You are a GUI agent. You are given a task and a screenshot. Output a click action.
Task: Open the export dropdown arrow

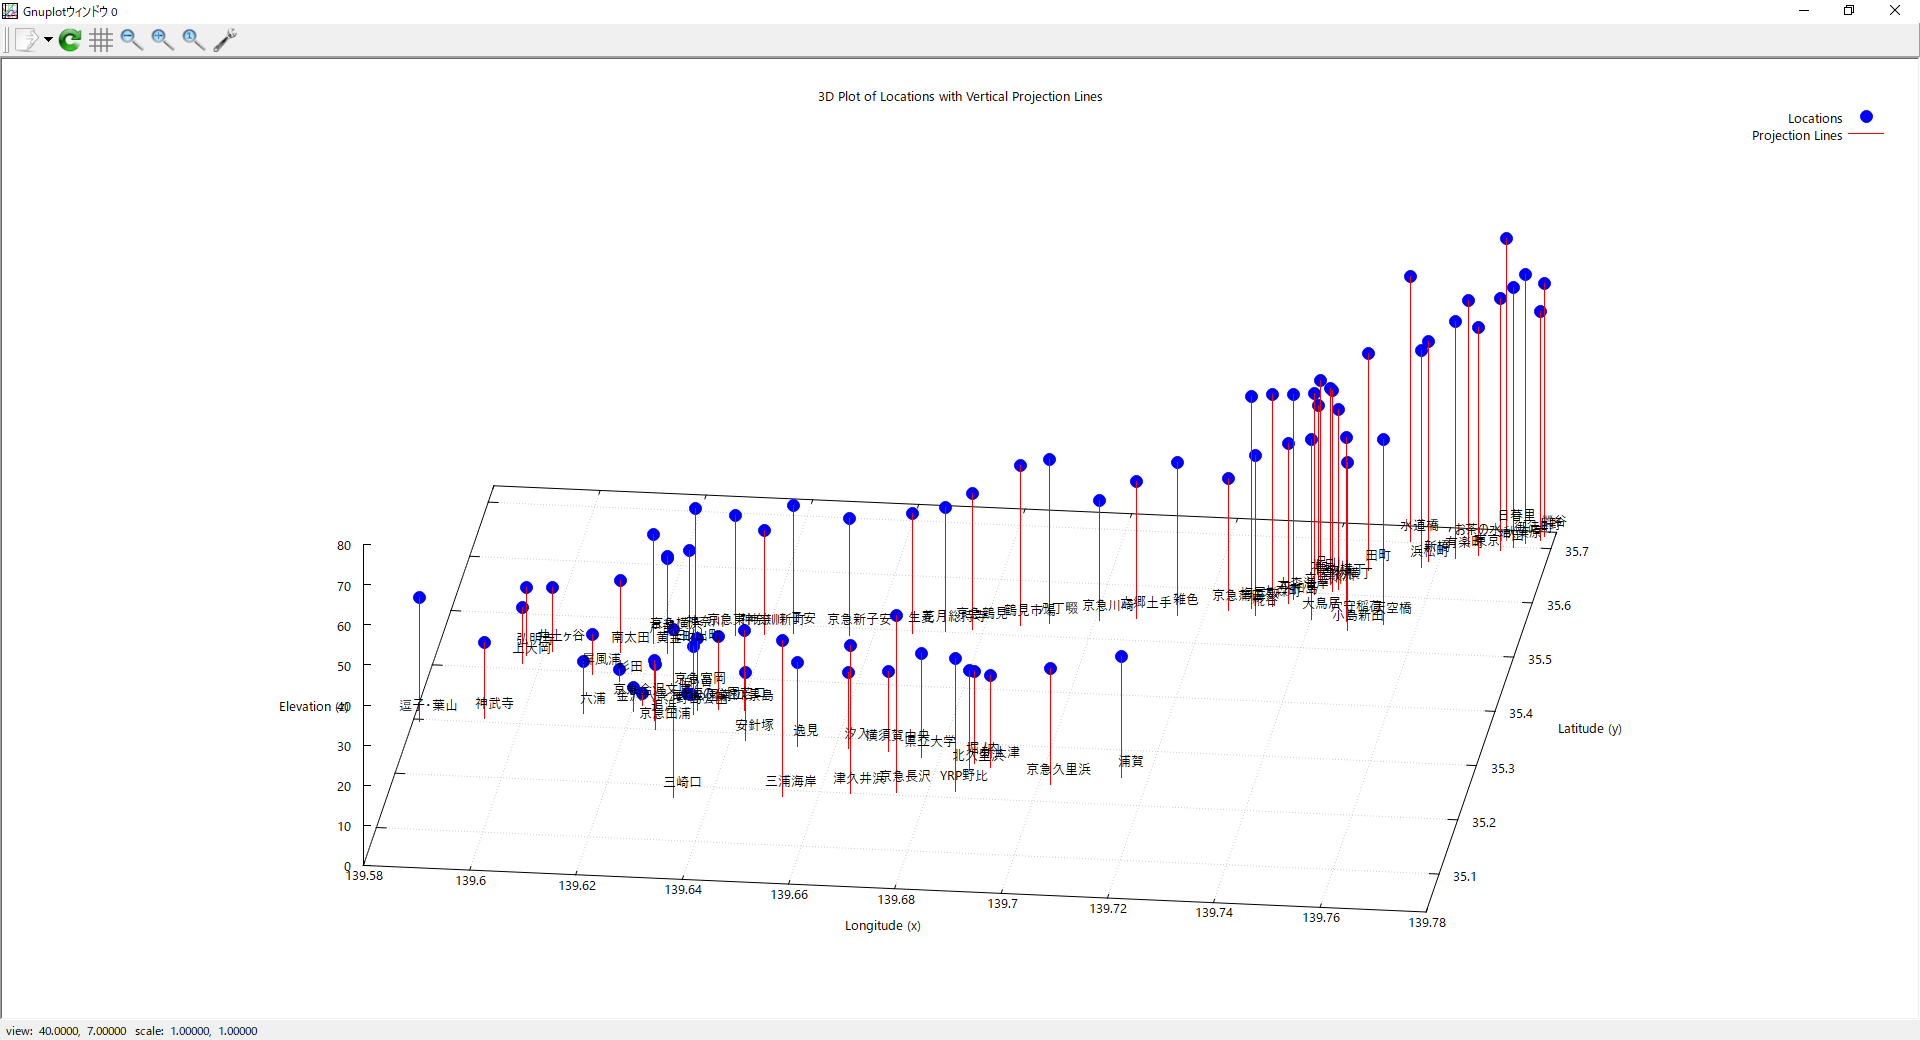coord(48,40)
